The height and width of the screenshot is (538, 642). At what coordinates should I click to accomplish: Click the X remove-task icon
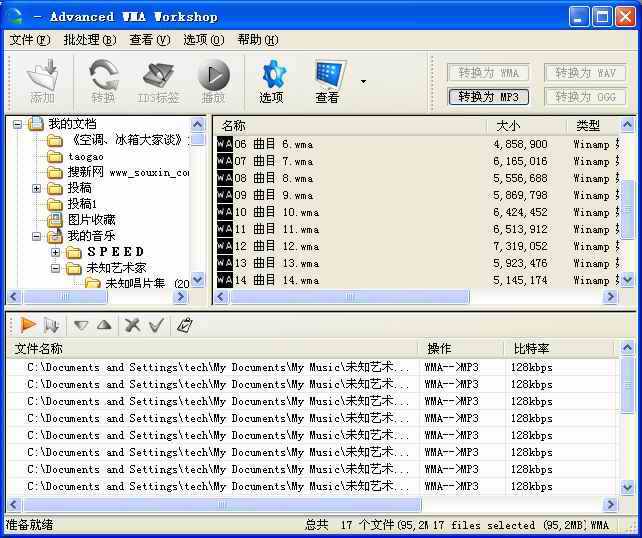(x=131, y=325)
